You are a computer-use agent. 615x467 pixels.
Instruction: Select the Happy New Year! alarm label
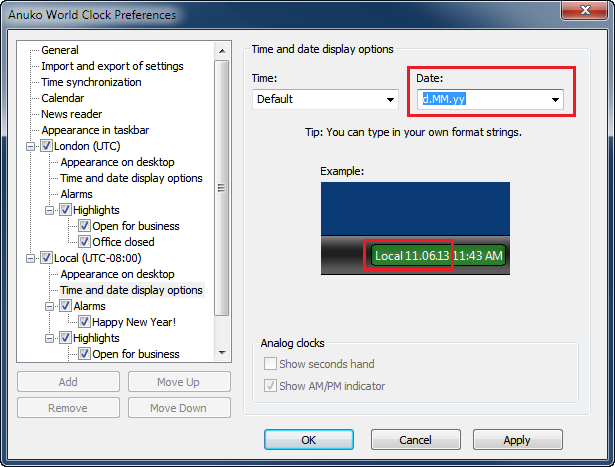(134, 322)
